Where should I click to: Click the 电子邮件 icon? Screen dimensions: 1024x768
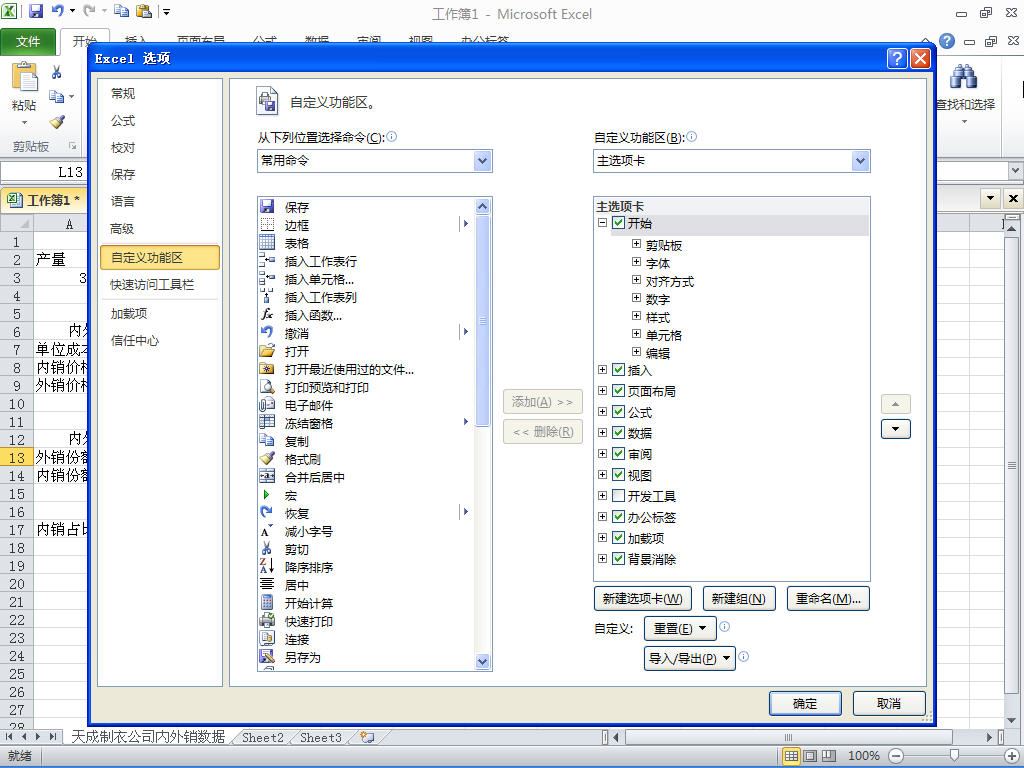pos(267,405)
